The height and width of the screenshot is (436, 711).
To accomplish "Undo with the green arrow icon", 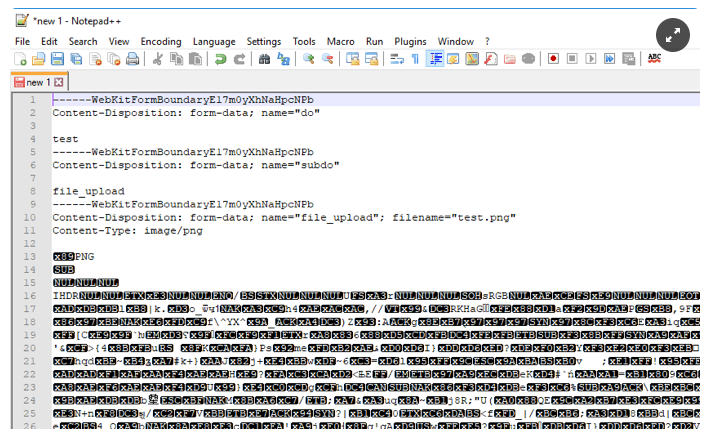I will click(x=220, y=59).
